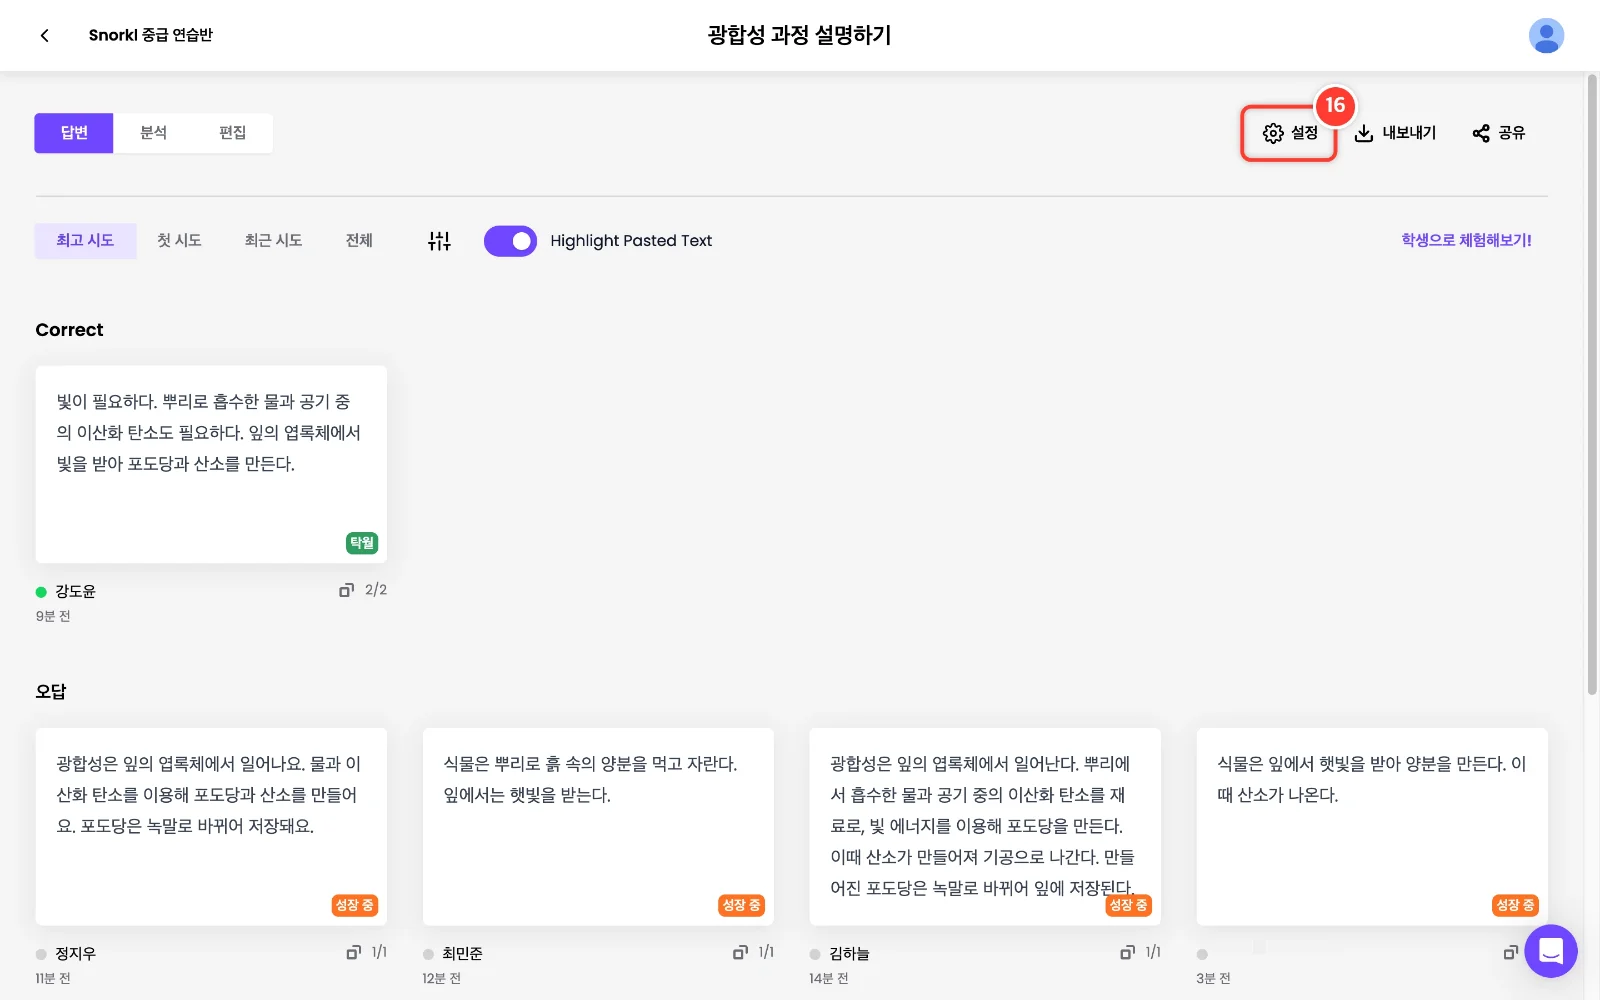1600x1000 pixels.
Task: Open attempts icon for 강도윤's card
Action: pyautogui.click(x=346, y=590)
